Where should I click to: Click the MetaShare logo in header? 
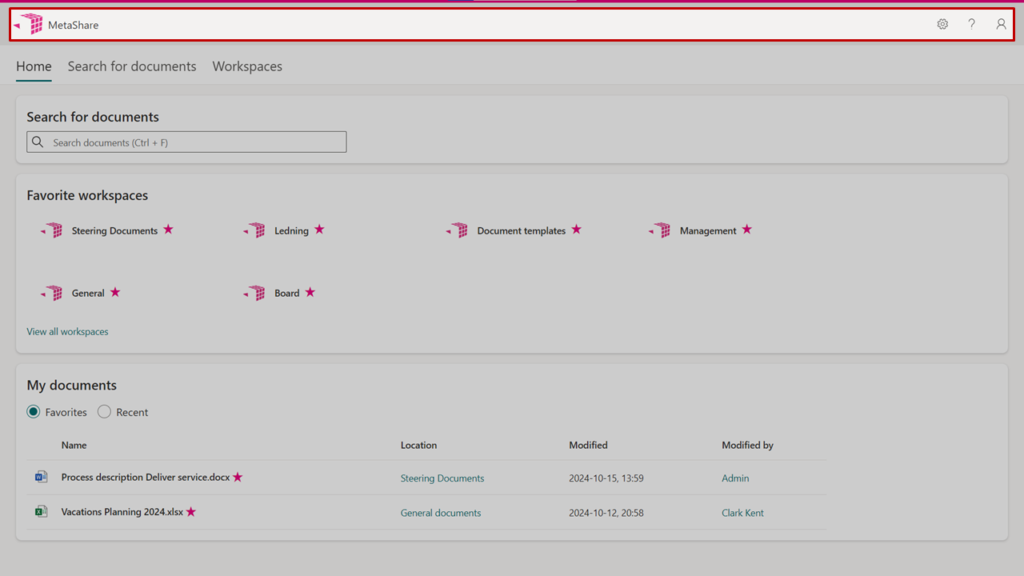click(30, 24)
